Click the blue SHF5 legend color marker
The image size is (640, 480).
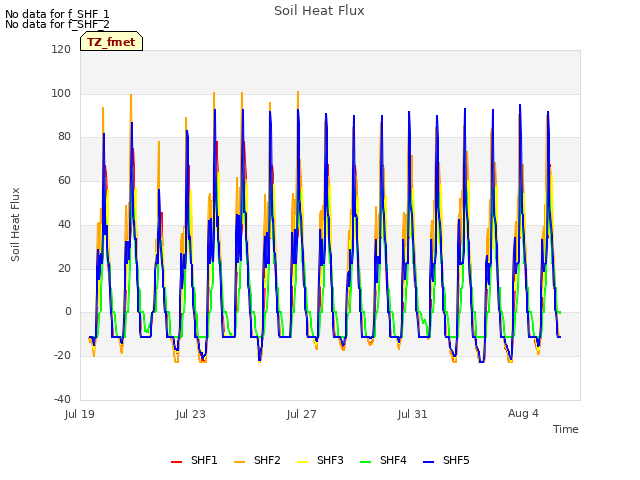[x=429, y=462]
